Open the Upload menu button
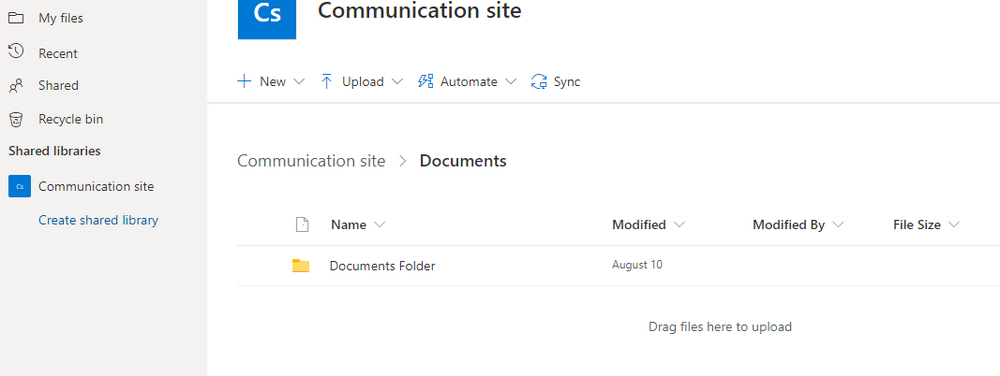The width and height of the screenshot is (1000, 376). pos(362,82)
